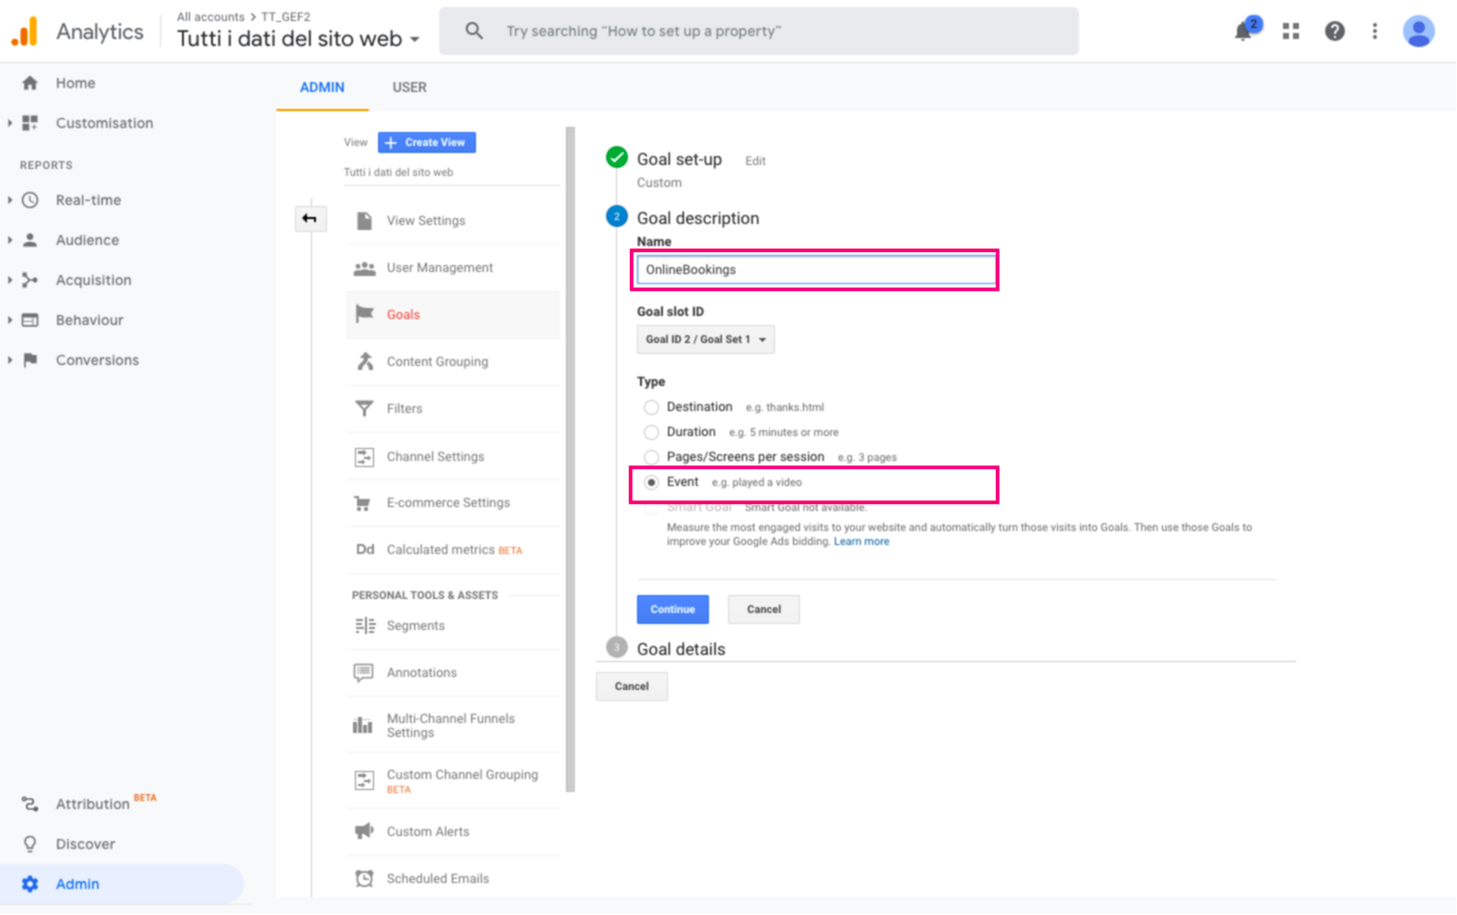Open the three-dot more options menu

(x=1375, y=31)
